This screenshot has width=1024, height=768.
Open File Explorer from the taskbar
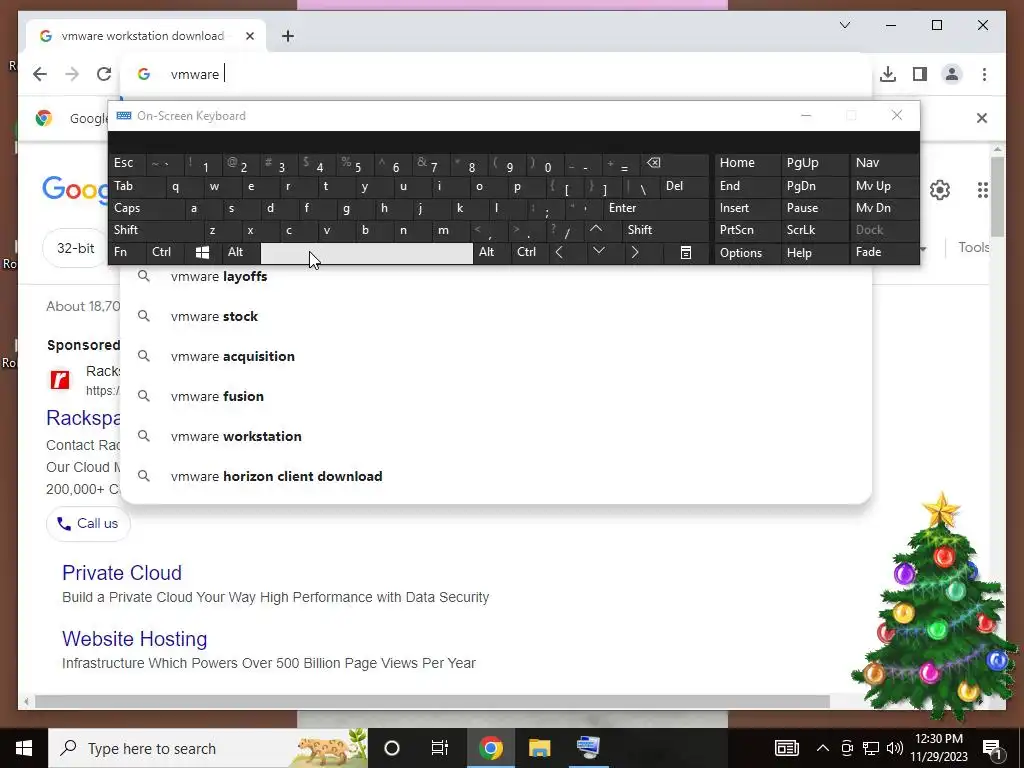click(x=539, y=748)
